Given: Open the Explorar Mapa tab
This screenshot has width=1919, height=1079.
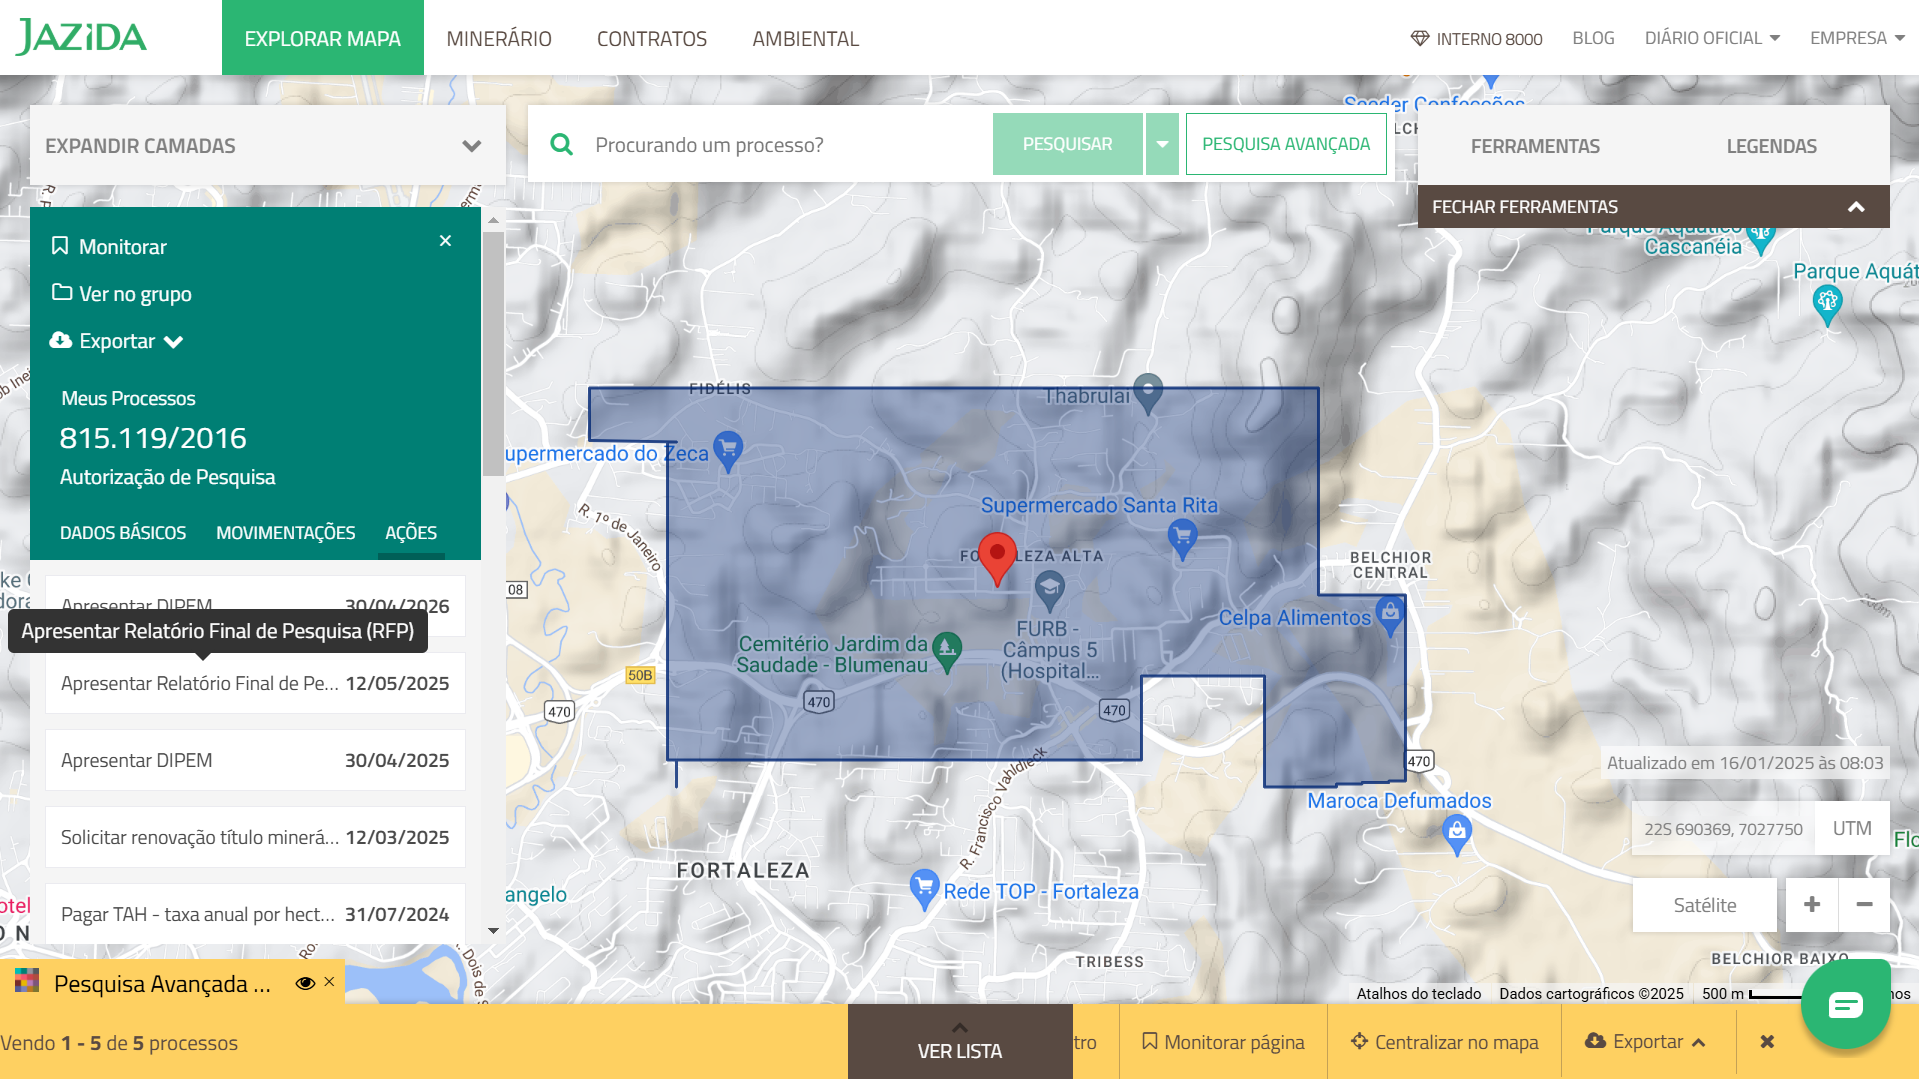Looking at the screenshot, I should click(322, 38).
